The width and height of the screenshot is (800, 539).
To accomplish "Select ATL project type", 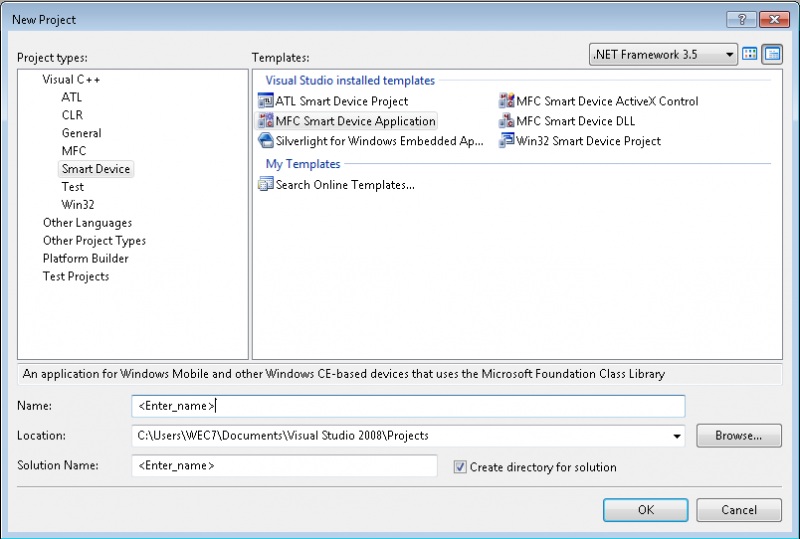I will point(71,97).
